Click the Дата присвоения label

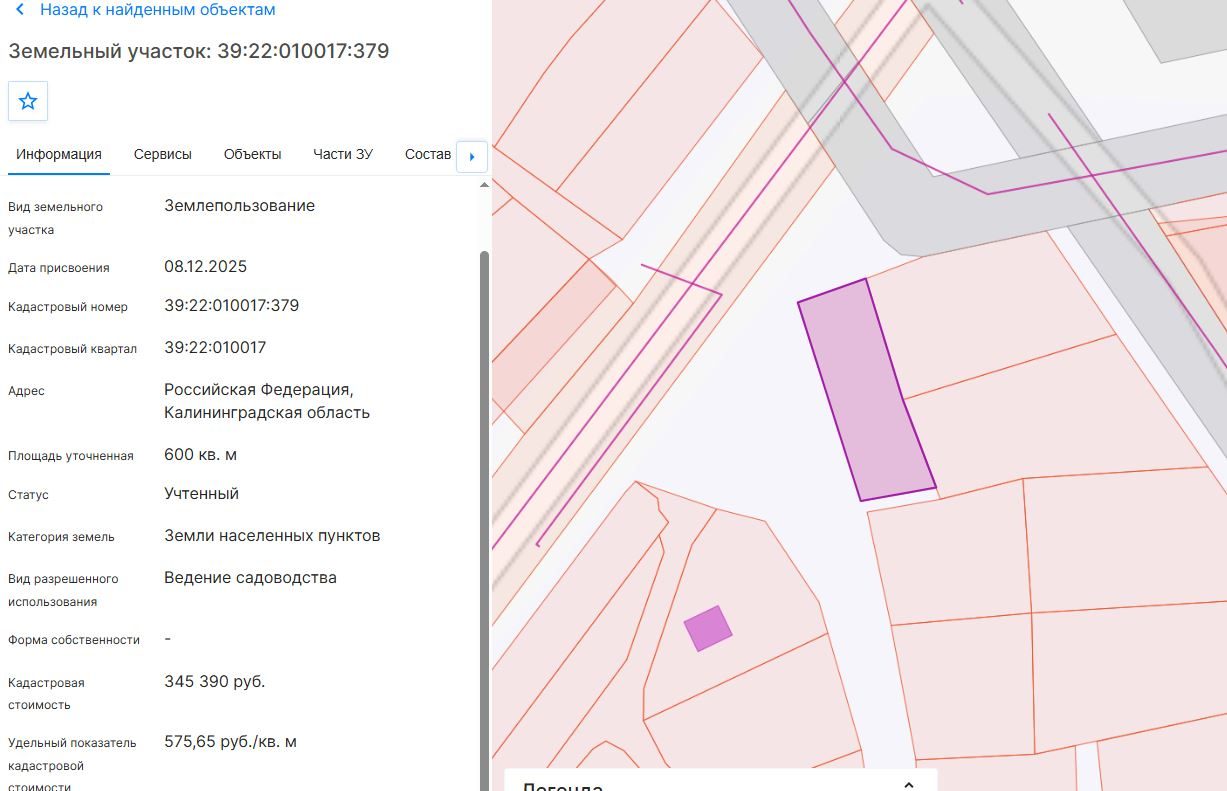59,268
